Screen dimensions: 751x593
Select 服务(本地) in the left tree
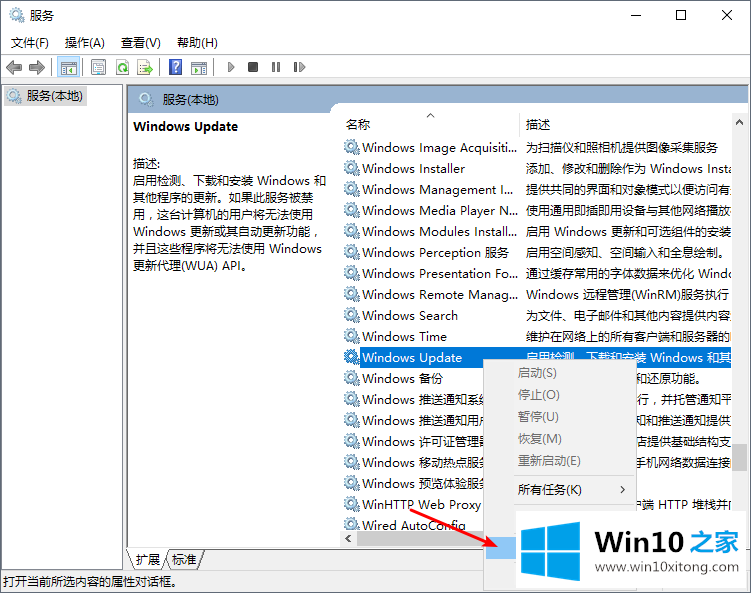coord(46,96)
